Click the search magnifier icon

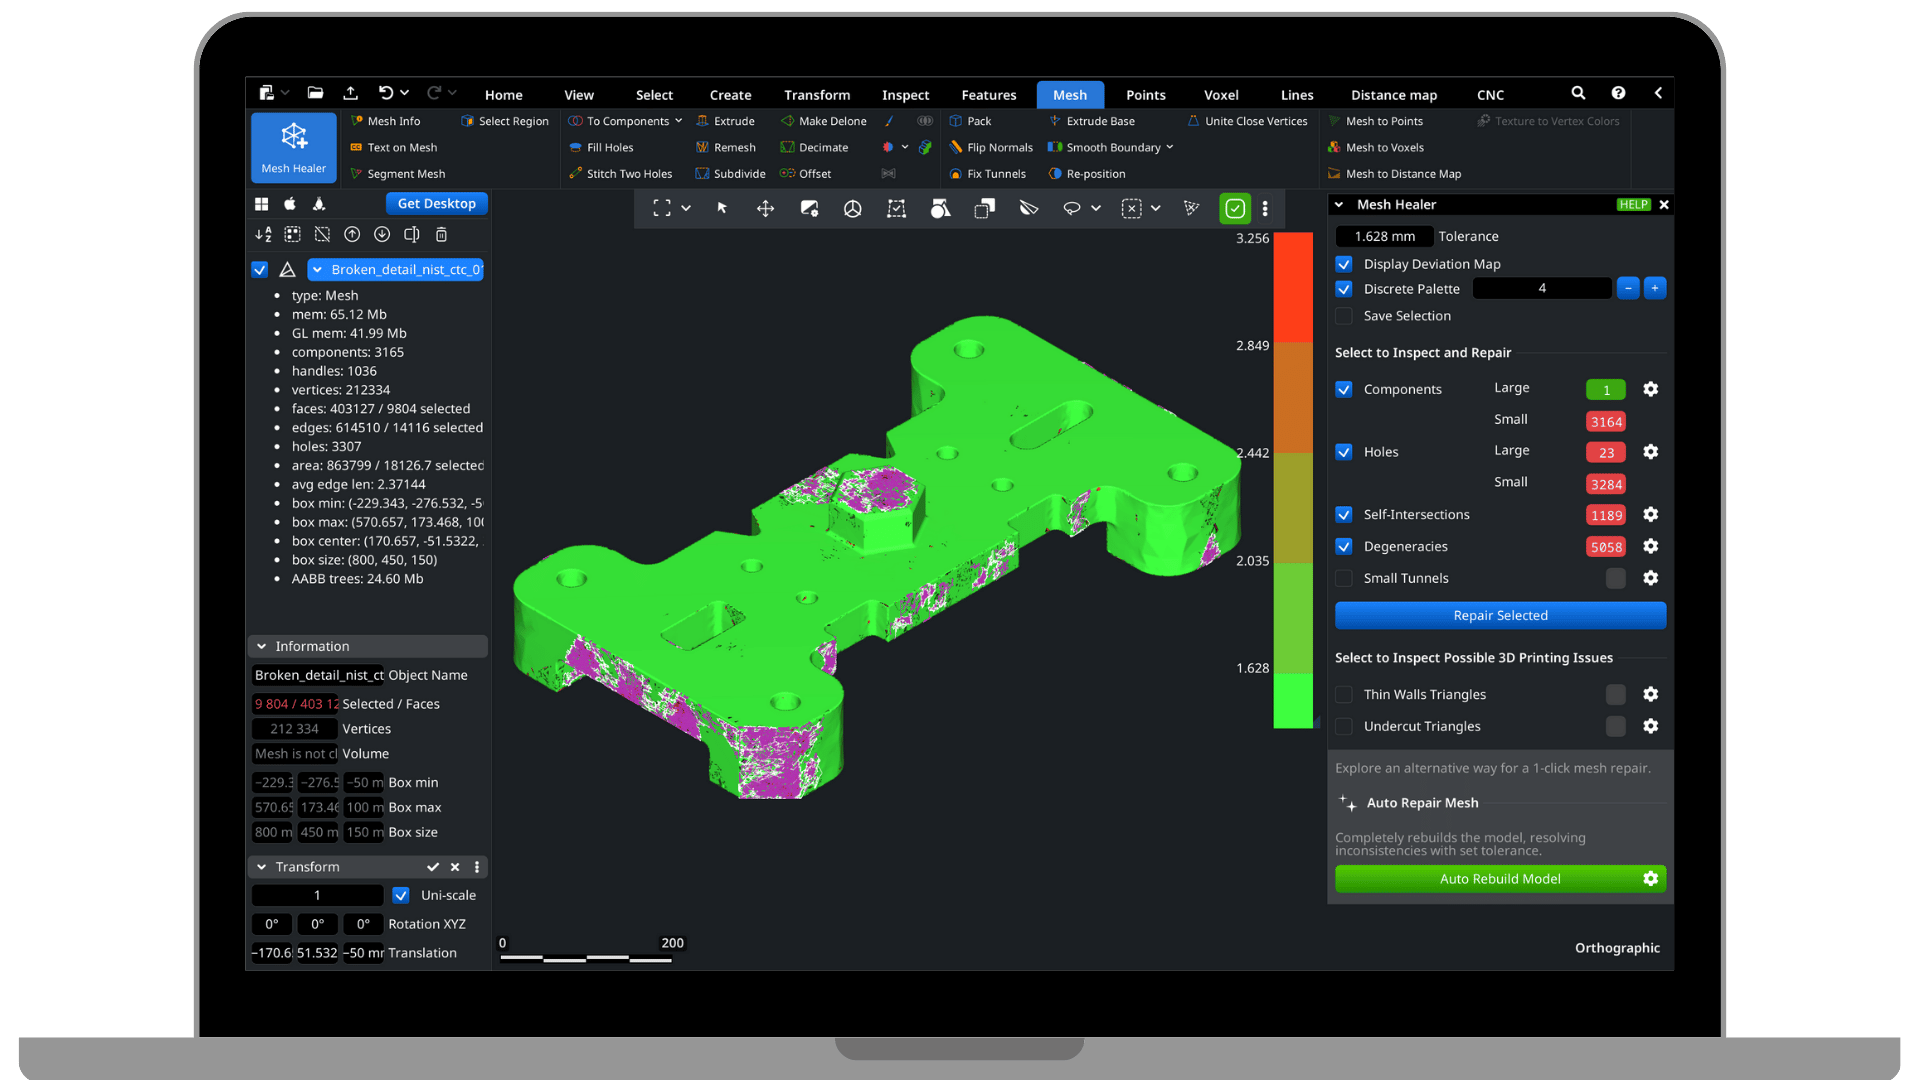[x=1578, y=93]
